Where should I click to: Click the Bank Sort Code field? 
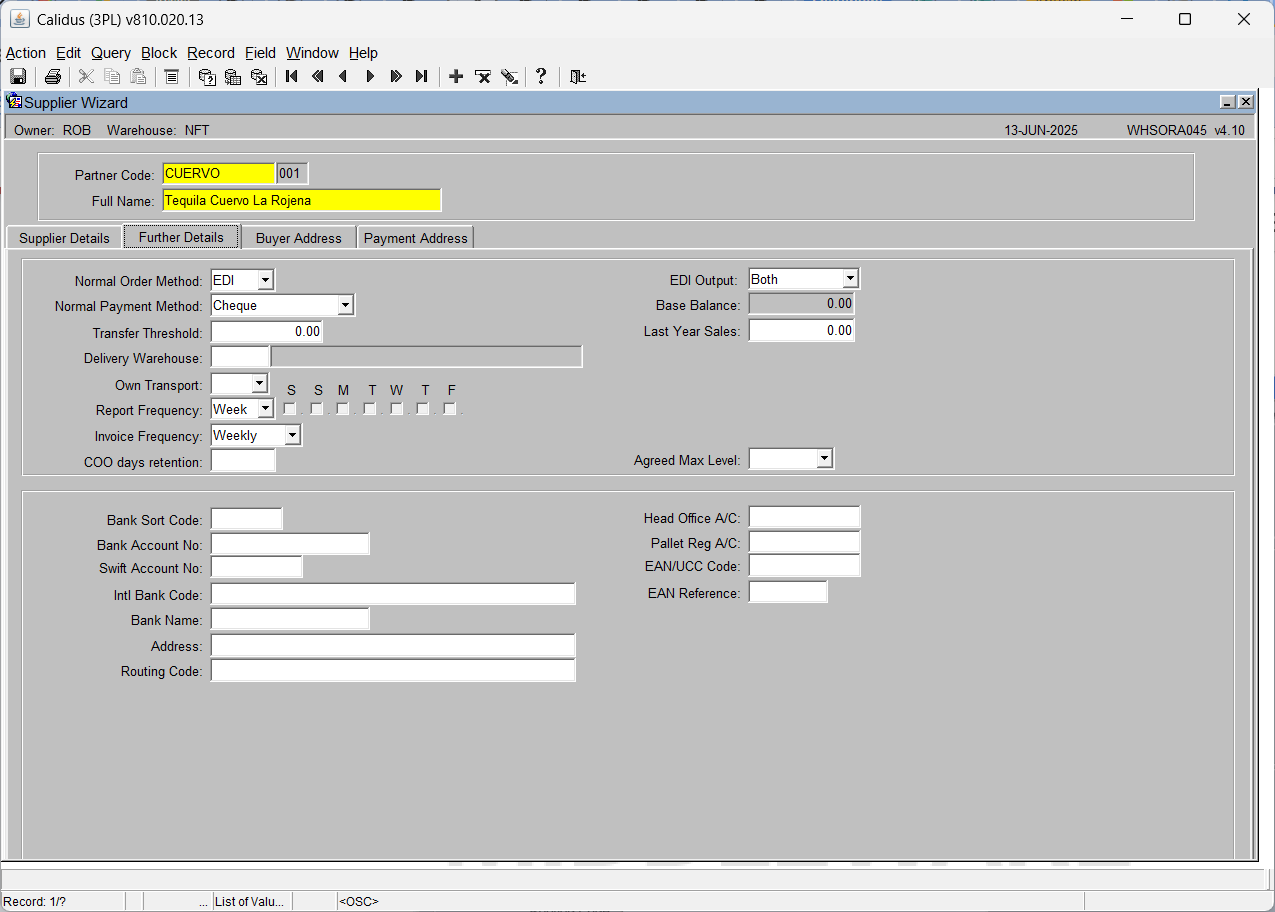247,519
